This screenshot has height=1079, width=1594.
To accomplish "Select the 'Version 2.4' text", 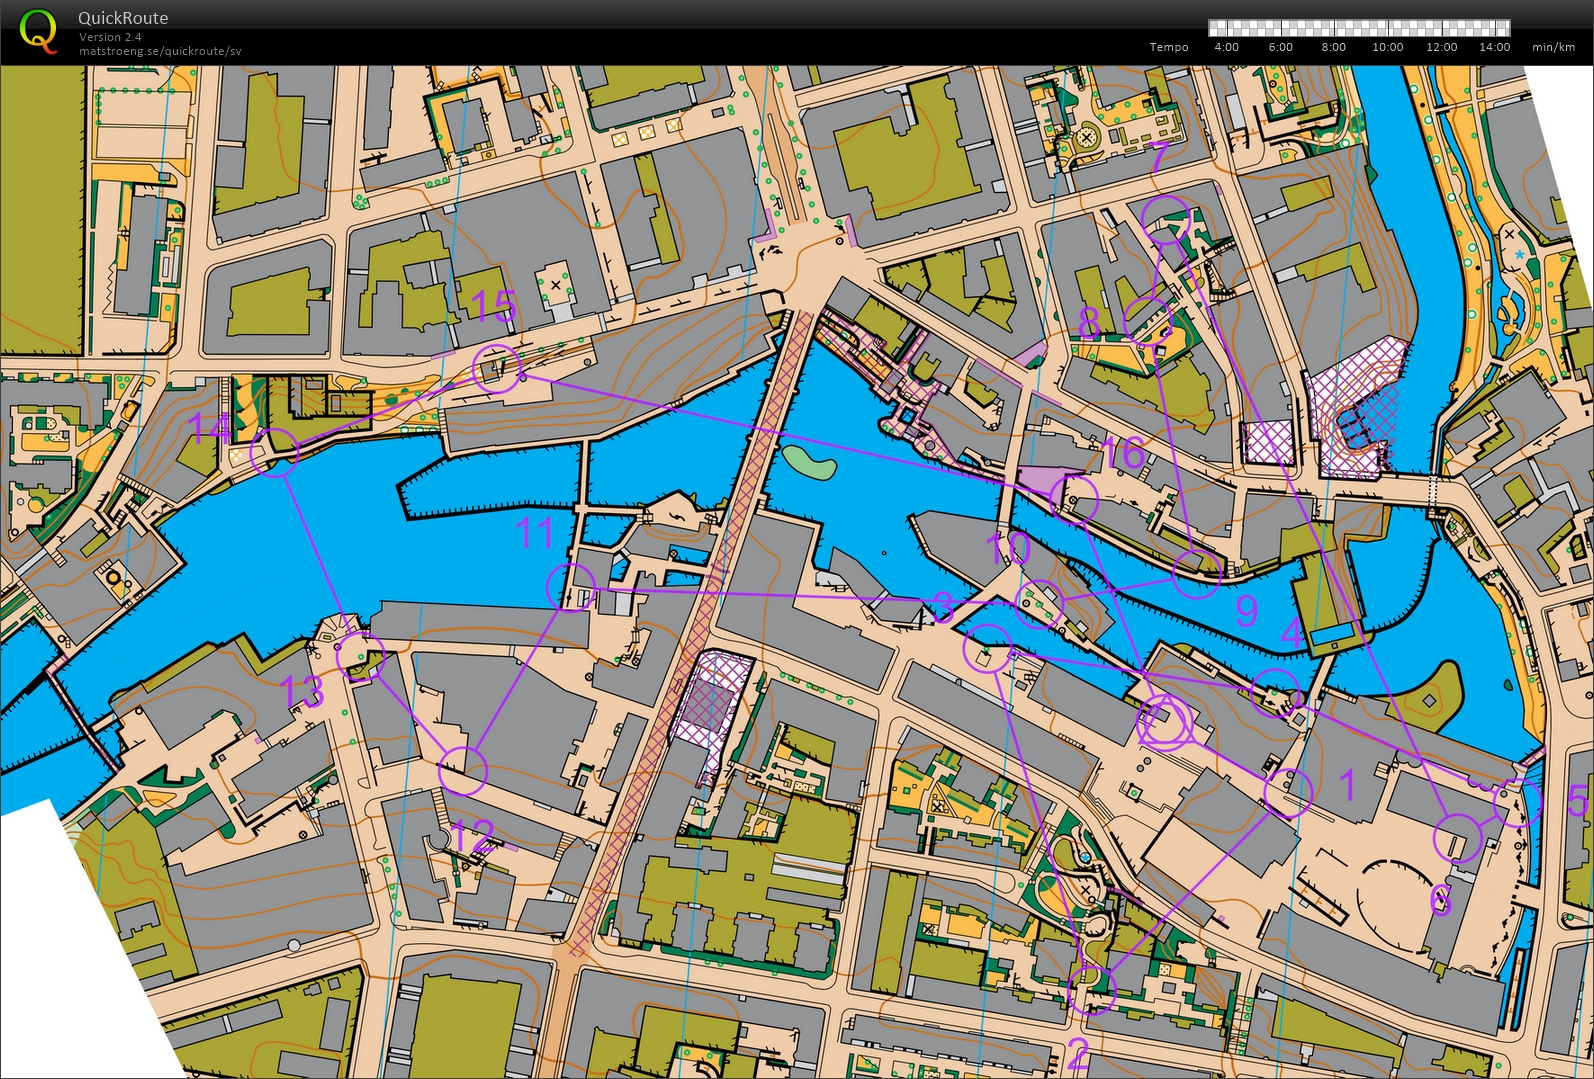I will point(110,37).
